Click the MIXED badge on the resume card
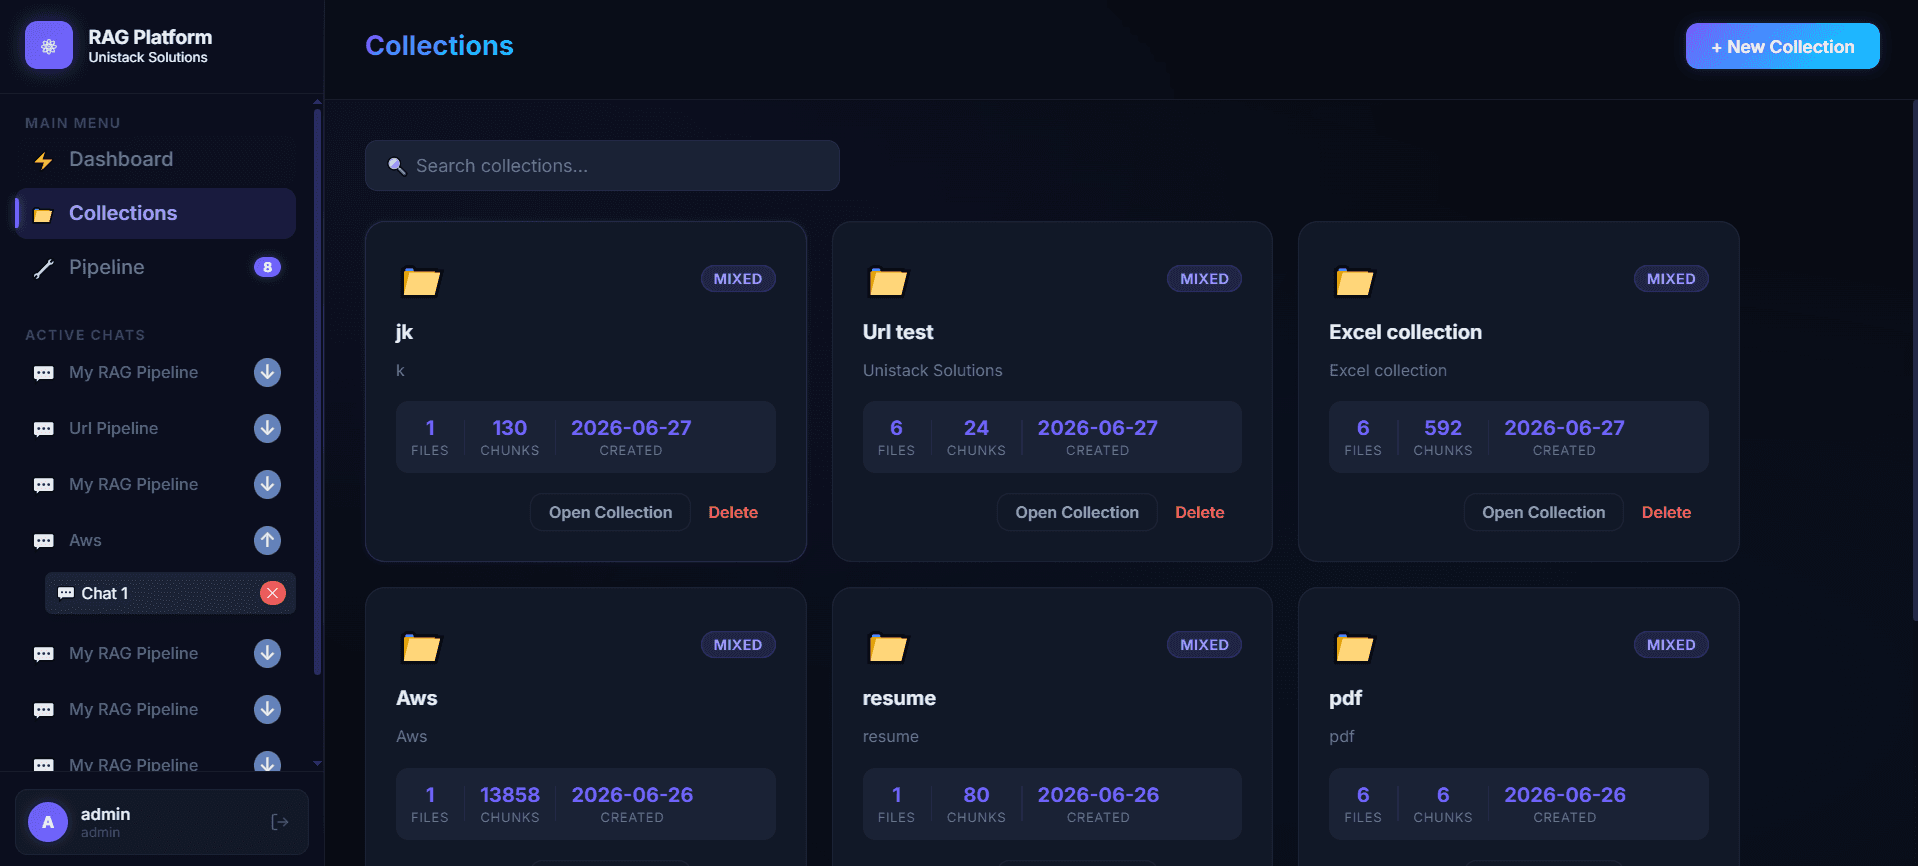This screenshot has width=1918, height=866. pyautogui.click(x=1204, y=645)
